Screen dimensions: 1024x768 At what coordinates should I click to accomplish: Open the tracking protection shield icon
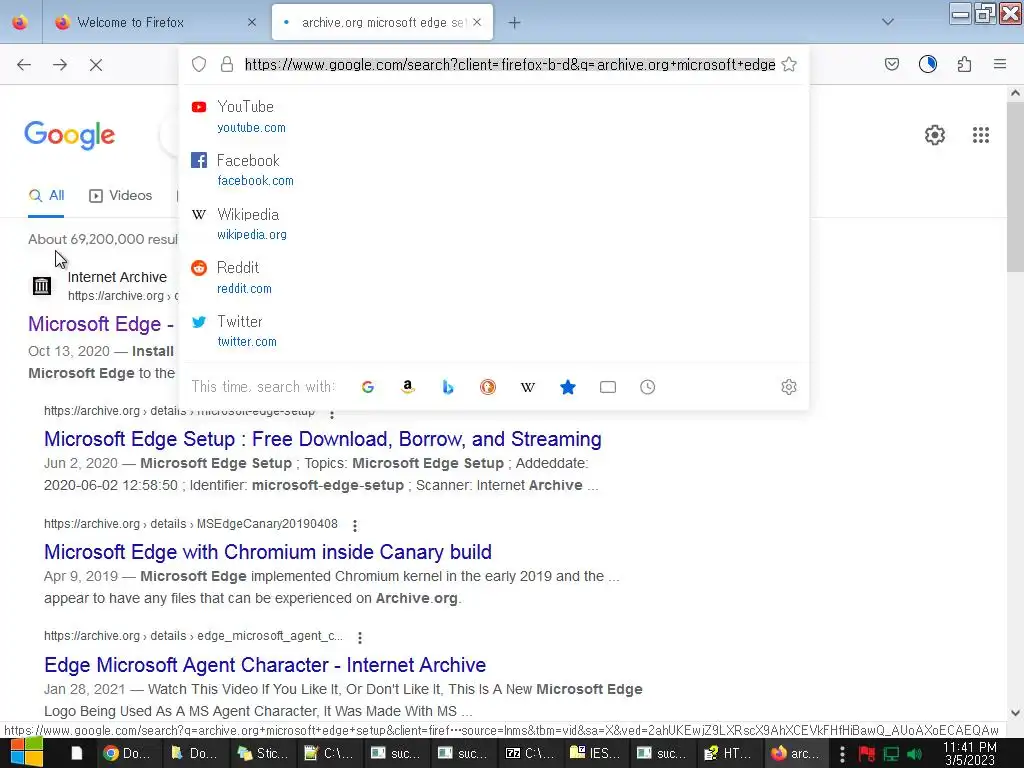point(199,64)
